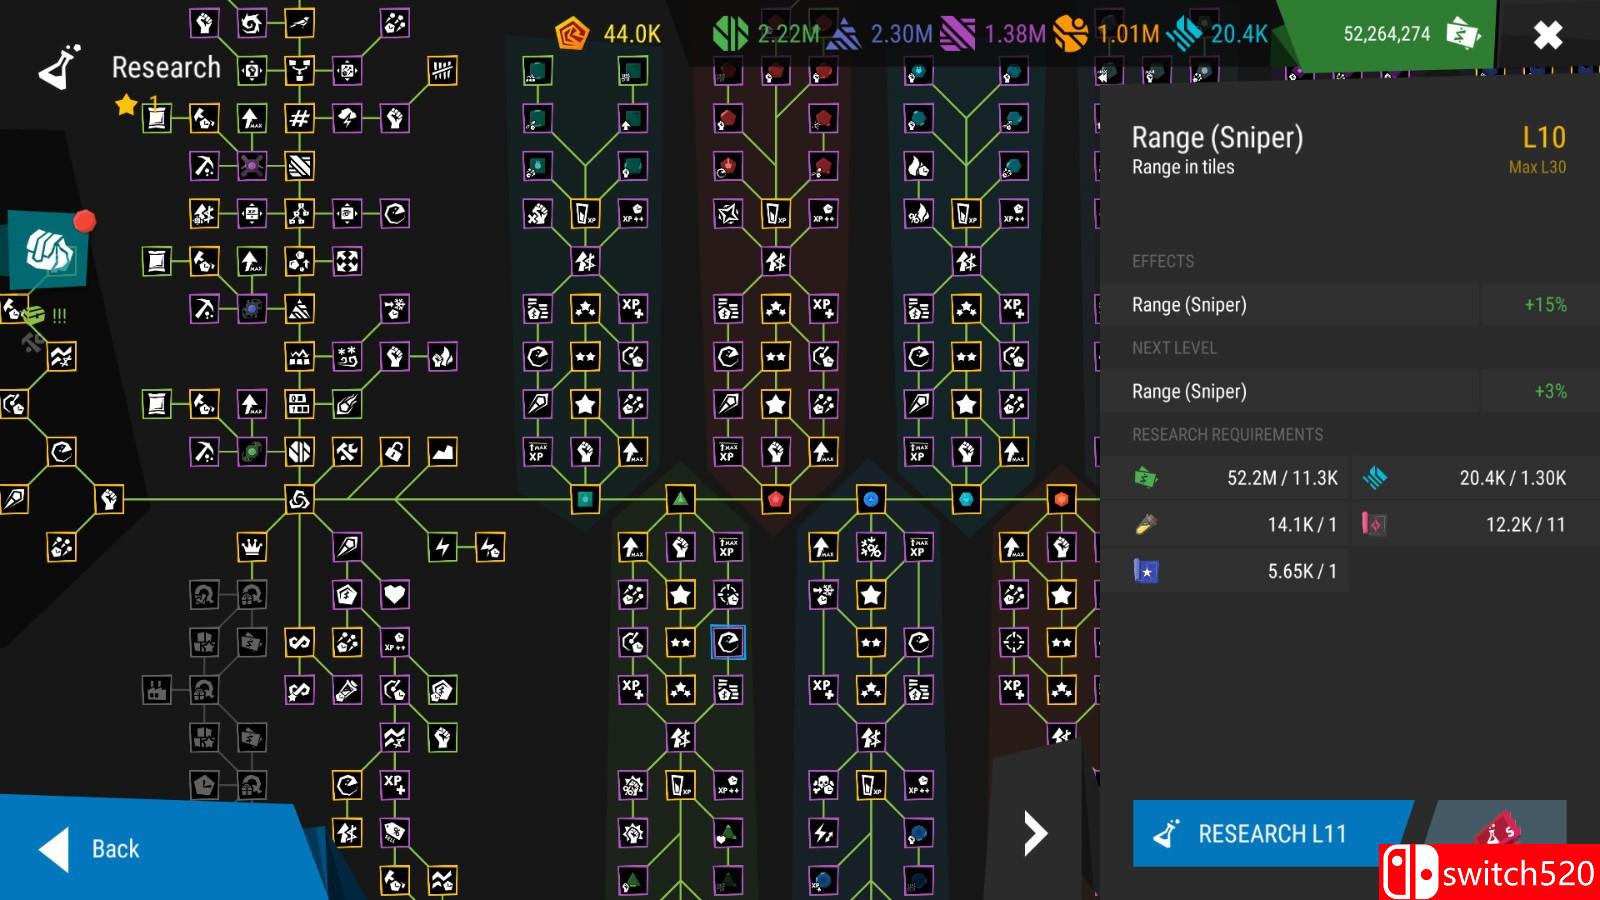1600x900 pixels.
Task: Open the padlock research node
Action: [395, 452]
